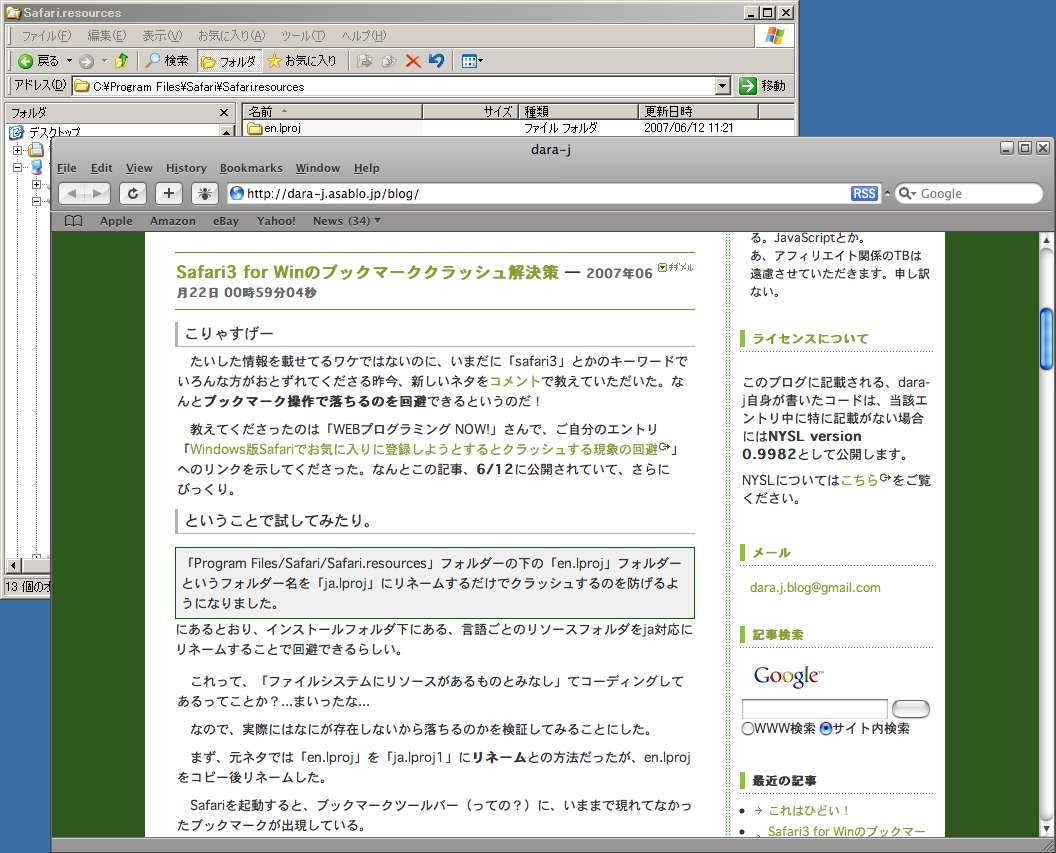Viewport: 1056px width, 853px height.
Task: Open the ヘルプ(H) menu in Explorer
Action: (x=364, y=36)
